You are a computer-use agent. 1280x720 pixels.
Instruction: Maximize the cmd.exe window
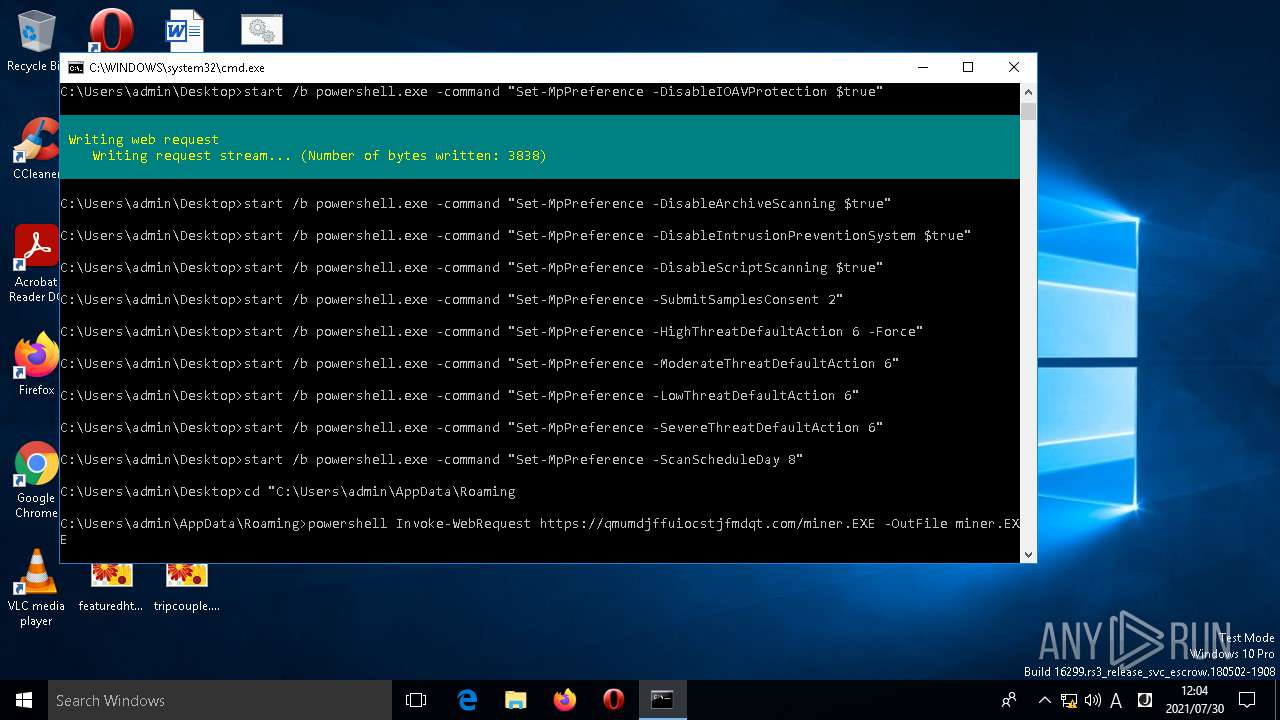[968, 68]
